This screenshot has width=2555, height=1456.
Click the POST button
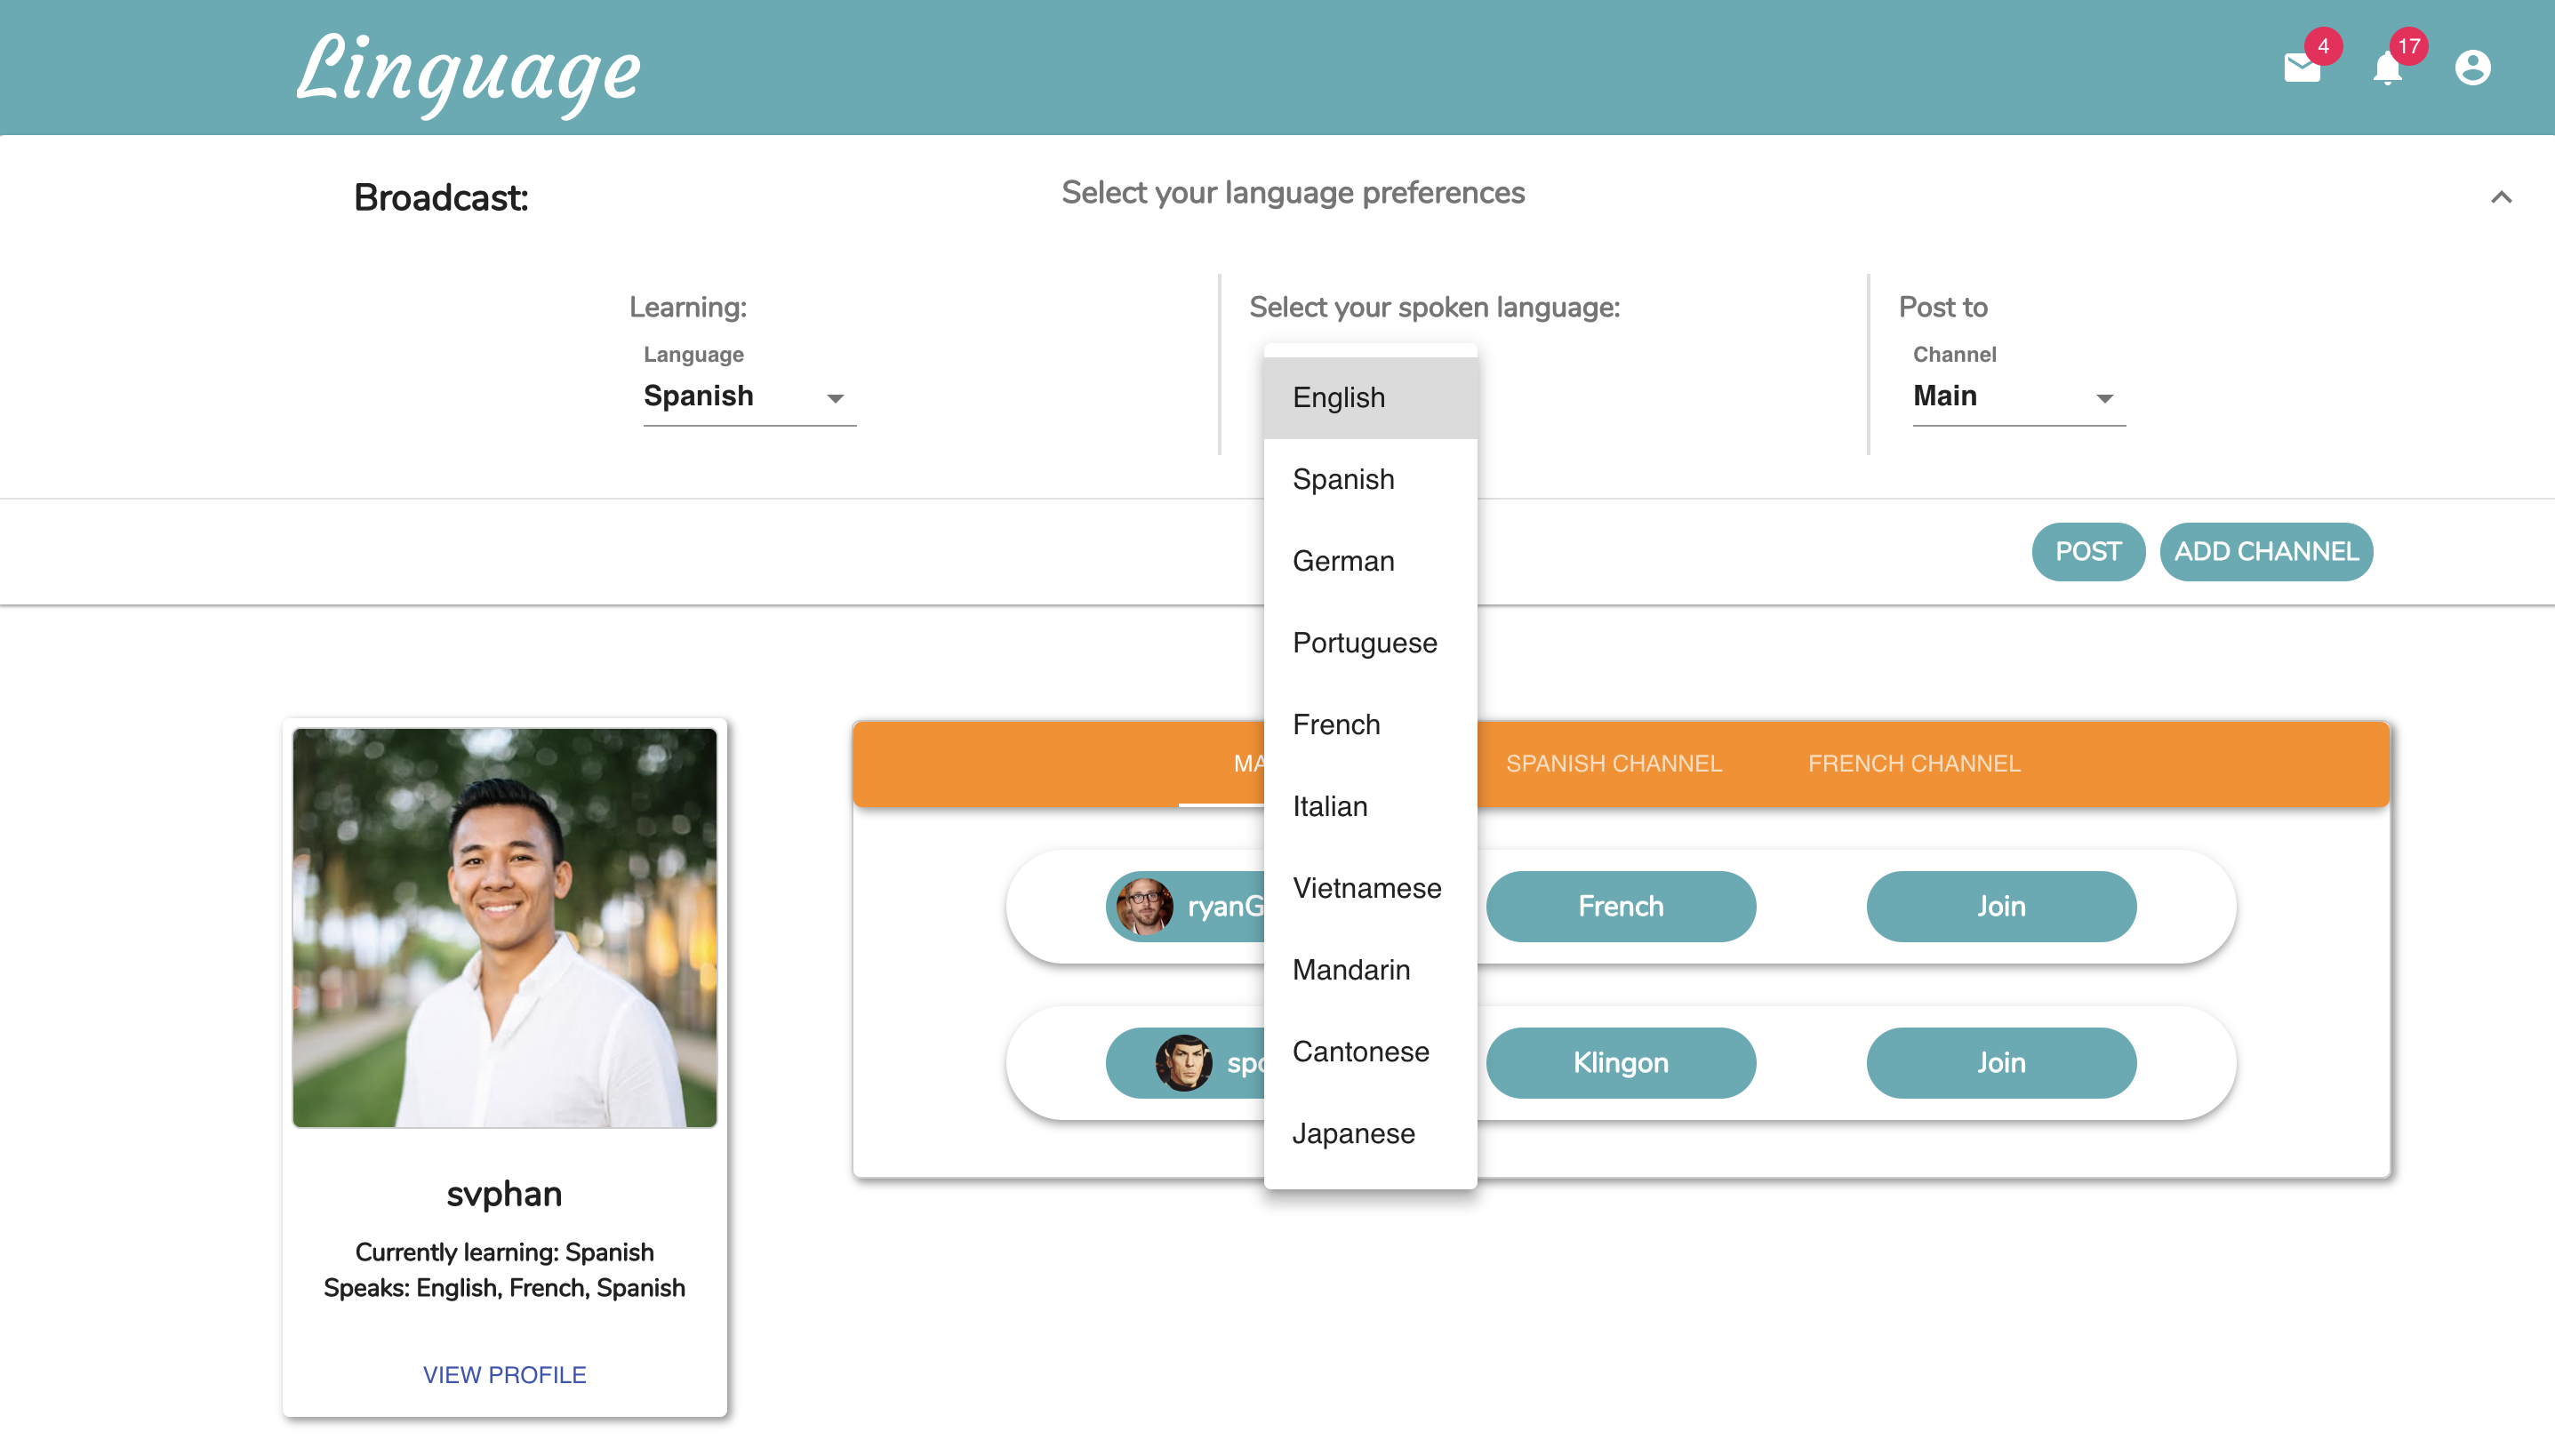point(2088,551)
